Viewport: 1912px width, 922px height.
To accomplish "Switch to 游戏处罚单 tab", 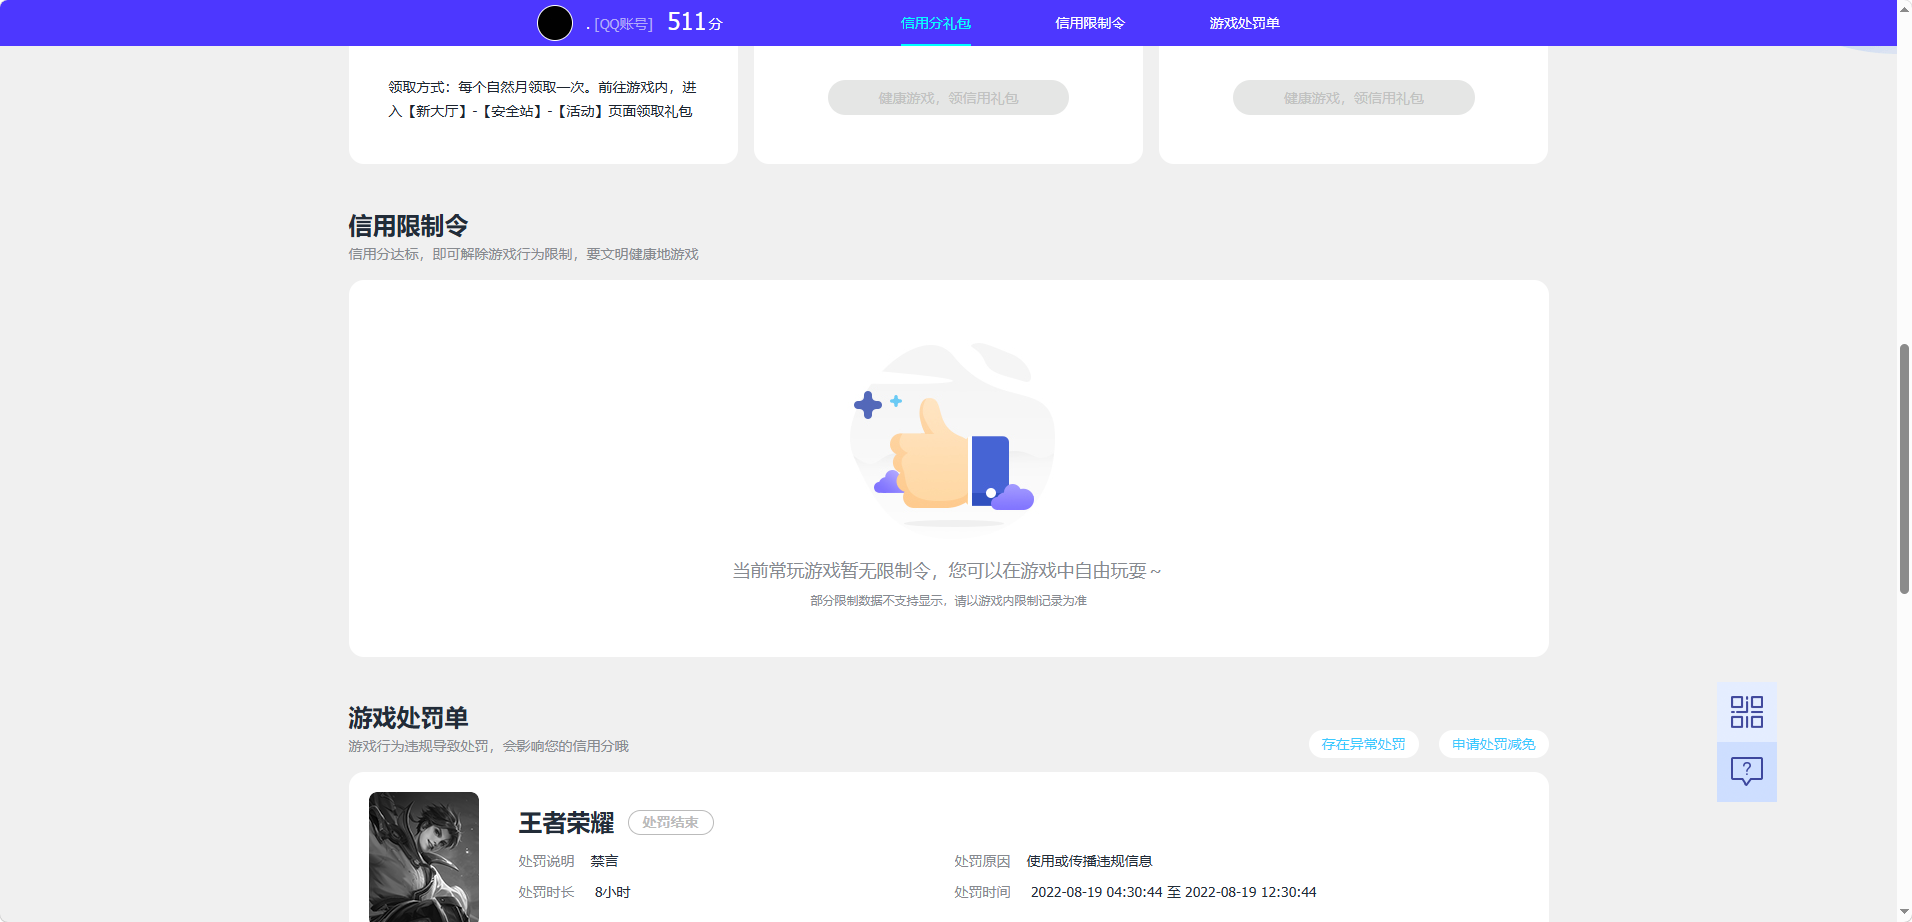I will tap(1244, 23).
